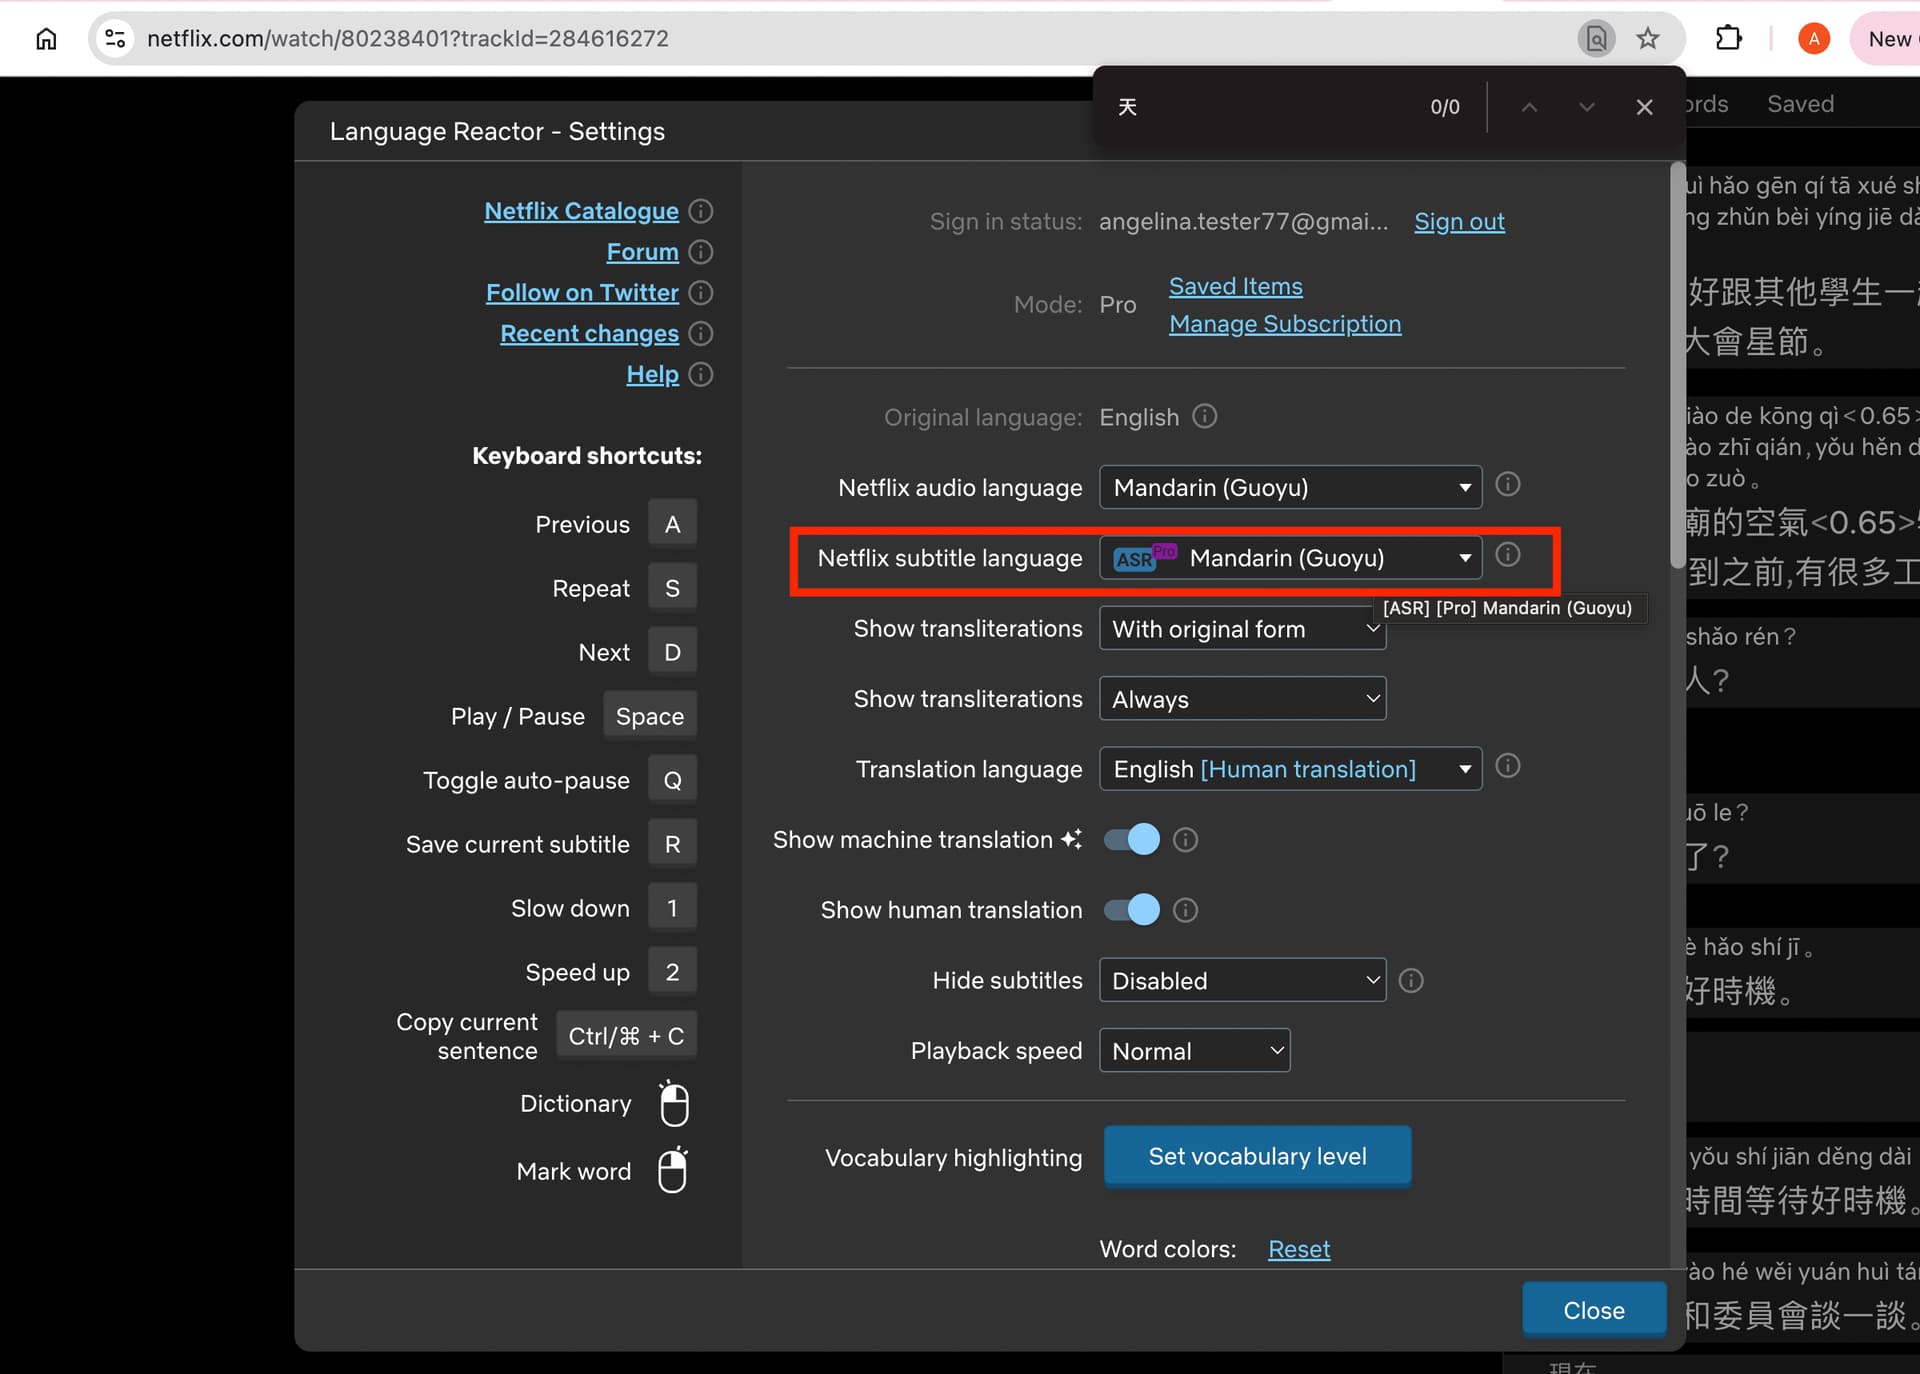
Task: Open Hide subtitles Disabled dropdown
Action: point(1242,980)
